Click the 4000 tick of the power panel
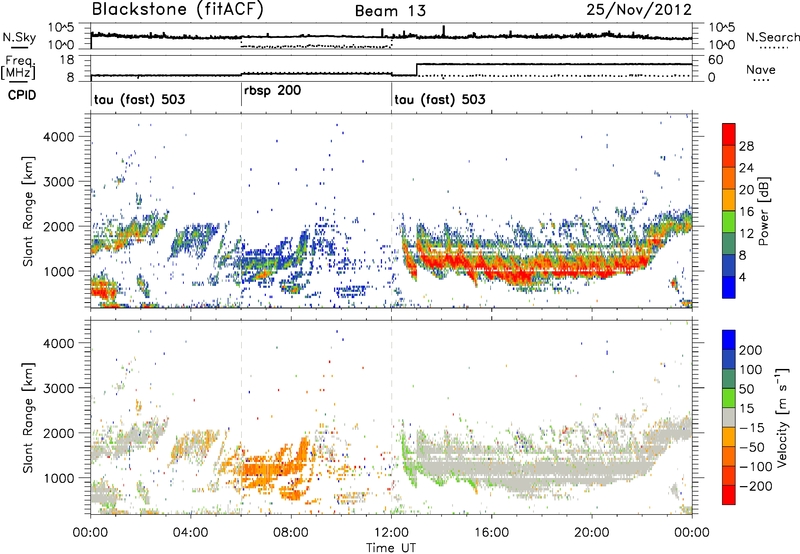The image size is (800, 554). point(59,137)
